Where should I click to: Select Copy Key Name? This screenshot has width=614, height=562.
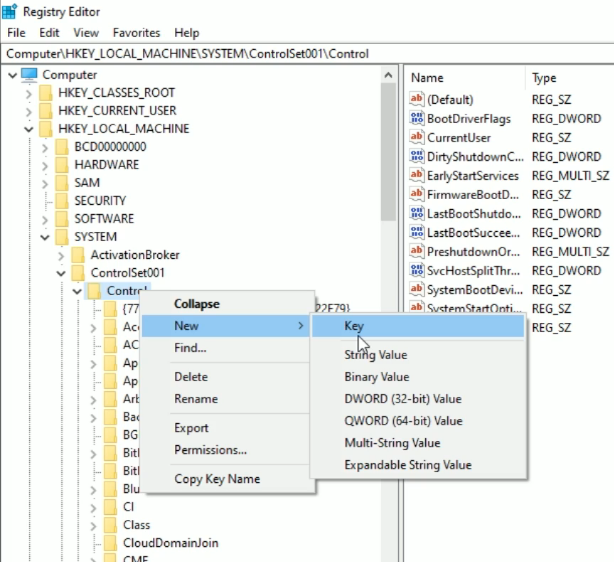227,479
